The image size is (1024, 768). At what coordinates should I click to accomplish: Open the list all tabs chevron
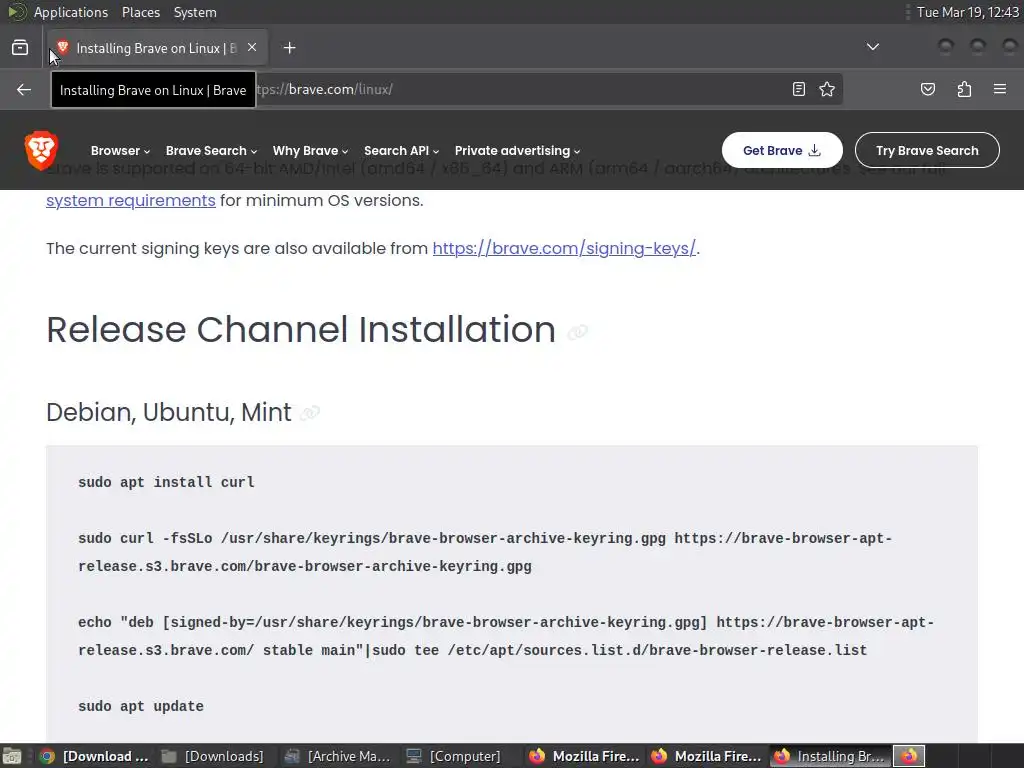872,47
